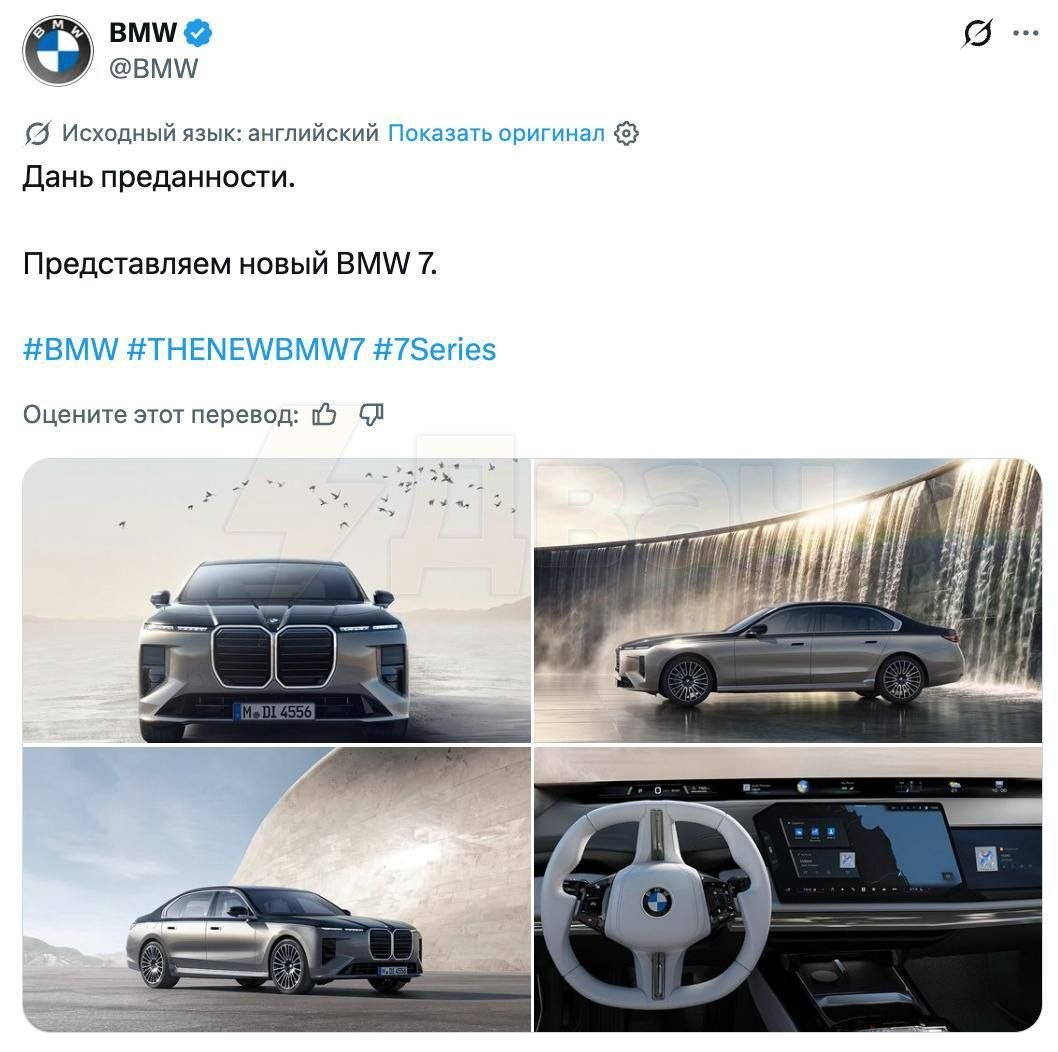Click the BMW account display name
The image size is (1058, 1052).
[143, 32]
